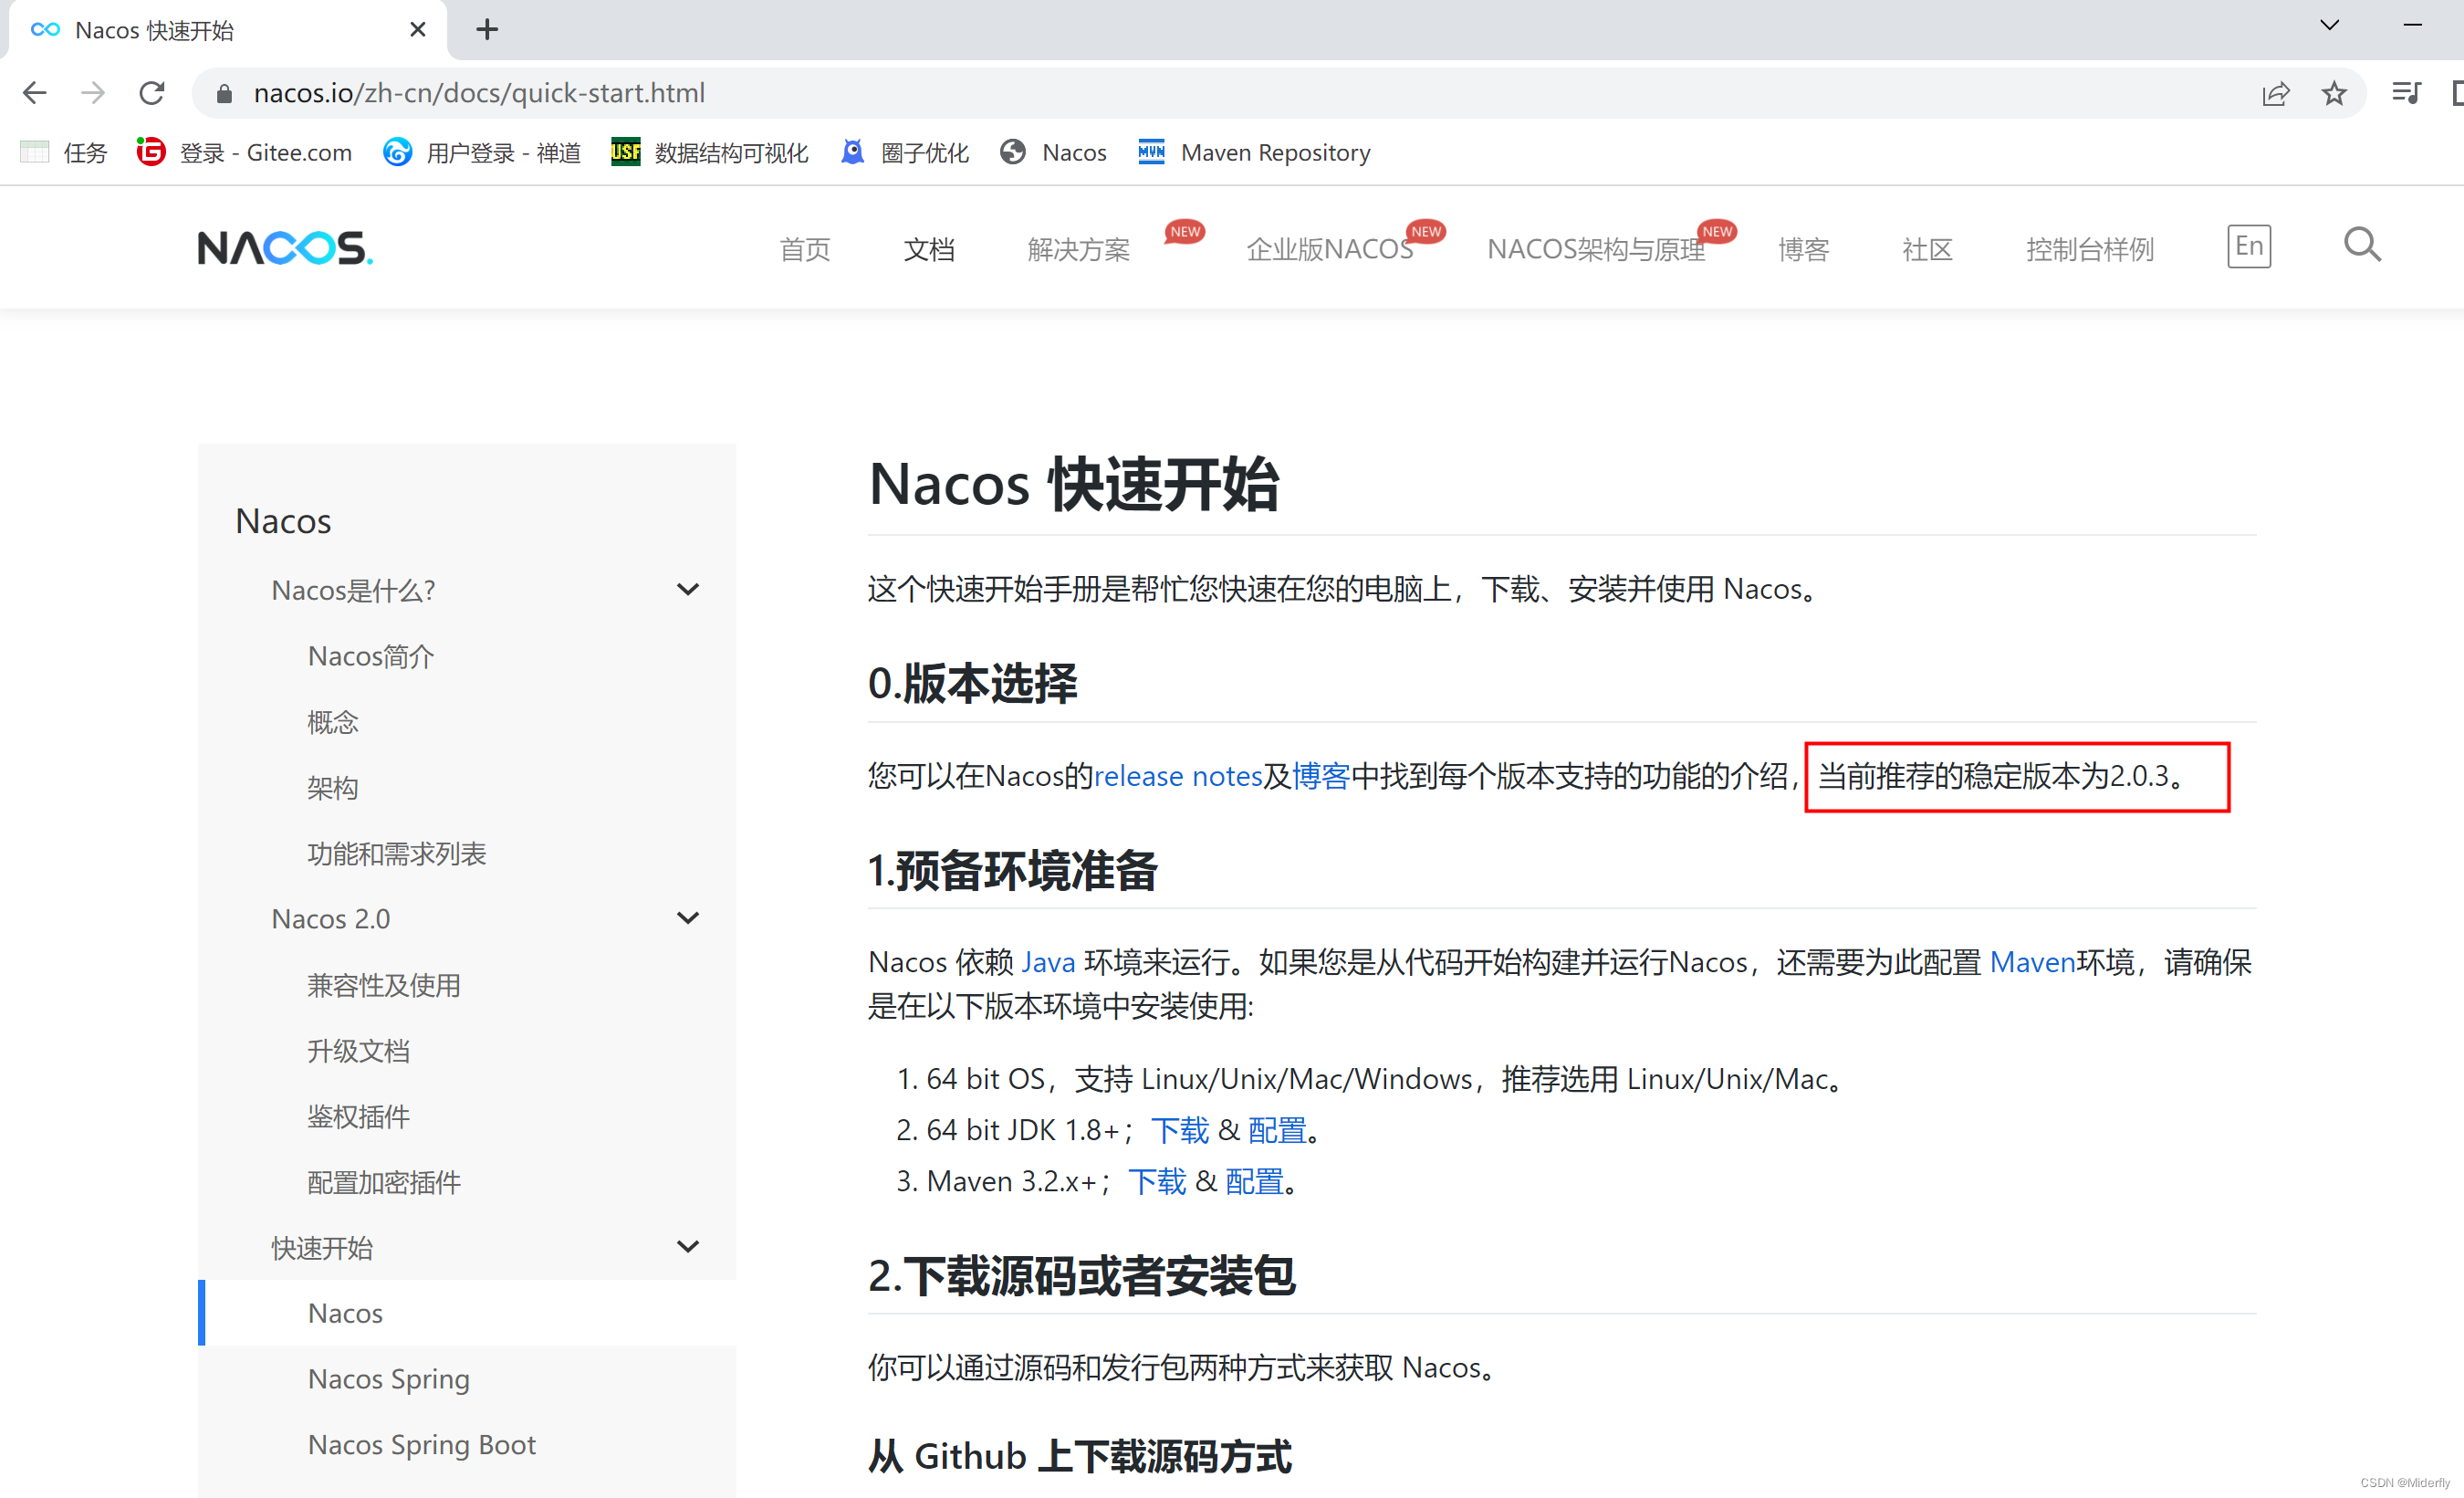Open the 数据结构可视化 bookmark
Image resolution: width=2464 pixels, height=1498 pixels.
(709, 152)
